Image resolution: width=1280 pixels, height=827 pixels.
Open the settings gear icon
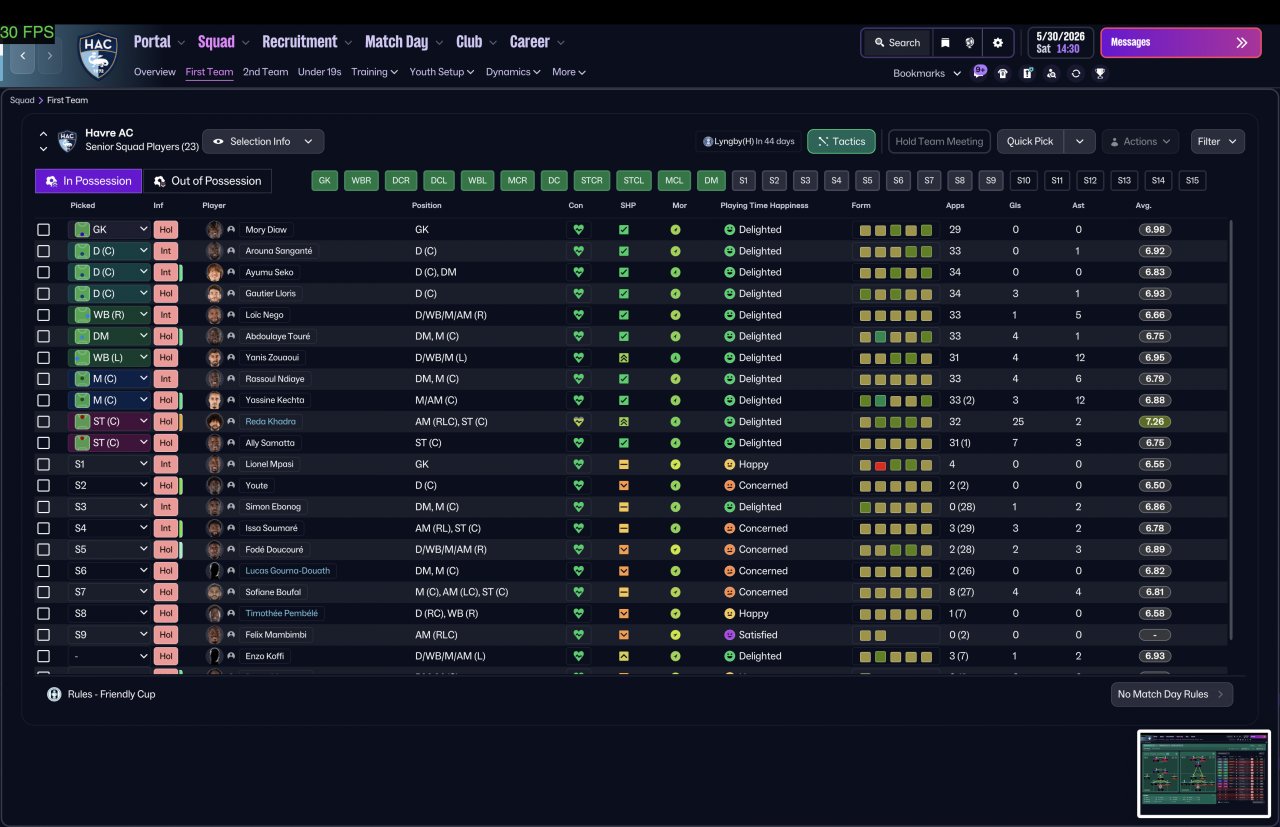997,43
